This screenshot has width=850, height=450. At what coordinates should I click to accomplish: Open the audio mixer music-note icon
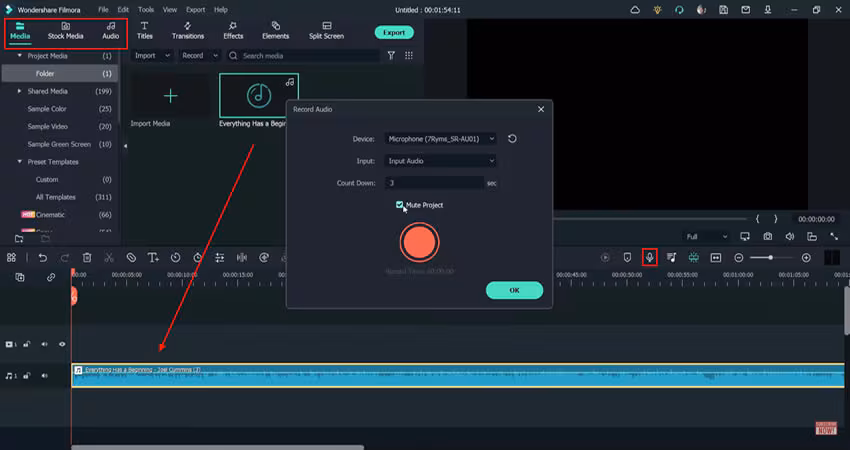[x=672, y=258]
